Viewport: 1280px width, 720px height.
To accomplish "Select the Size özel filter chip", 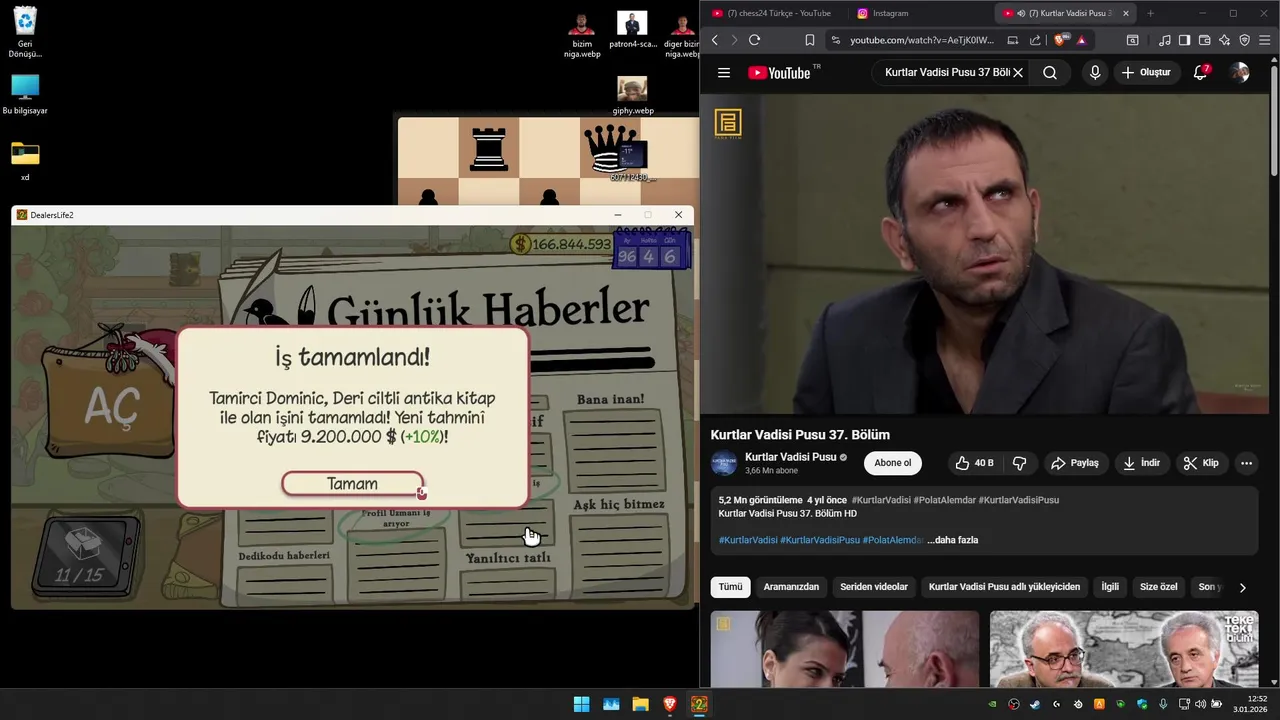I will 1159,587.
